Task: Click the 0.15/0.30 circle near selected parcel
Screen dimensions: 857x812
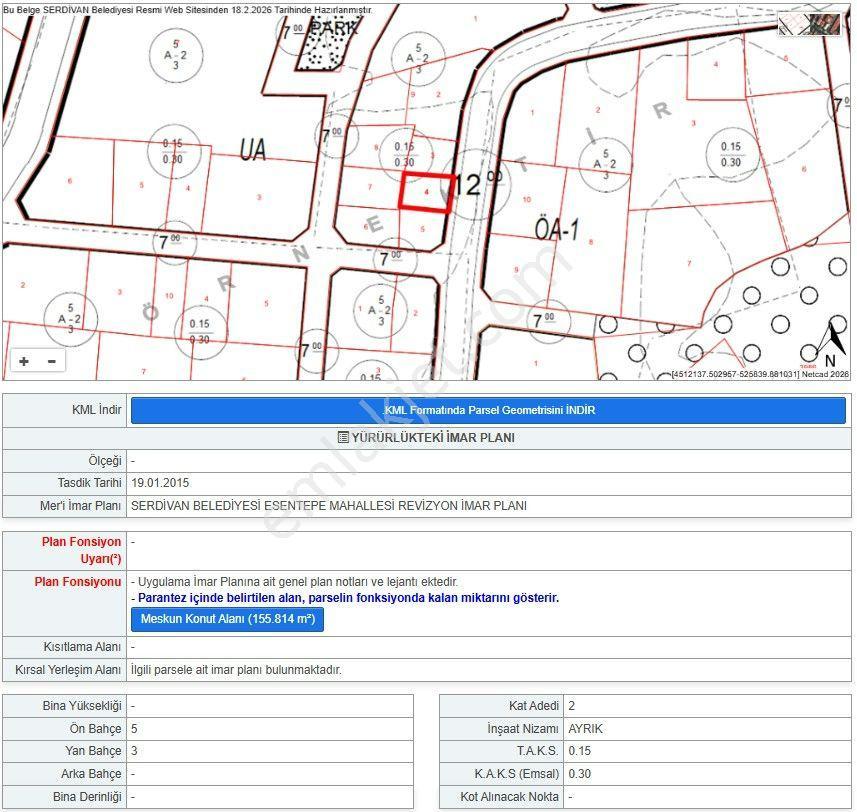Action: (x=405, y=155)
